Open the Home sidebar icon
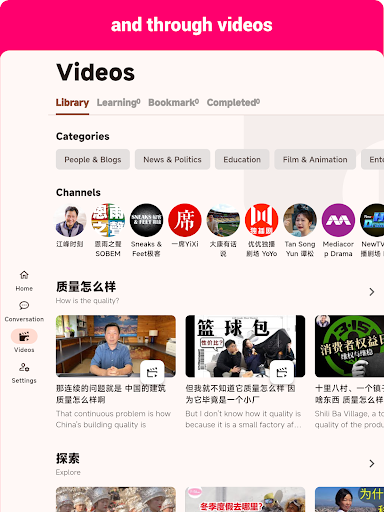The height and width of the screenshot is (512, 384). 24,275
